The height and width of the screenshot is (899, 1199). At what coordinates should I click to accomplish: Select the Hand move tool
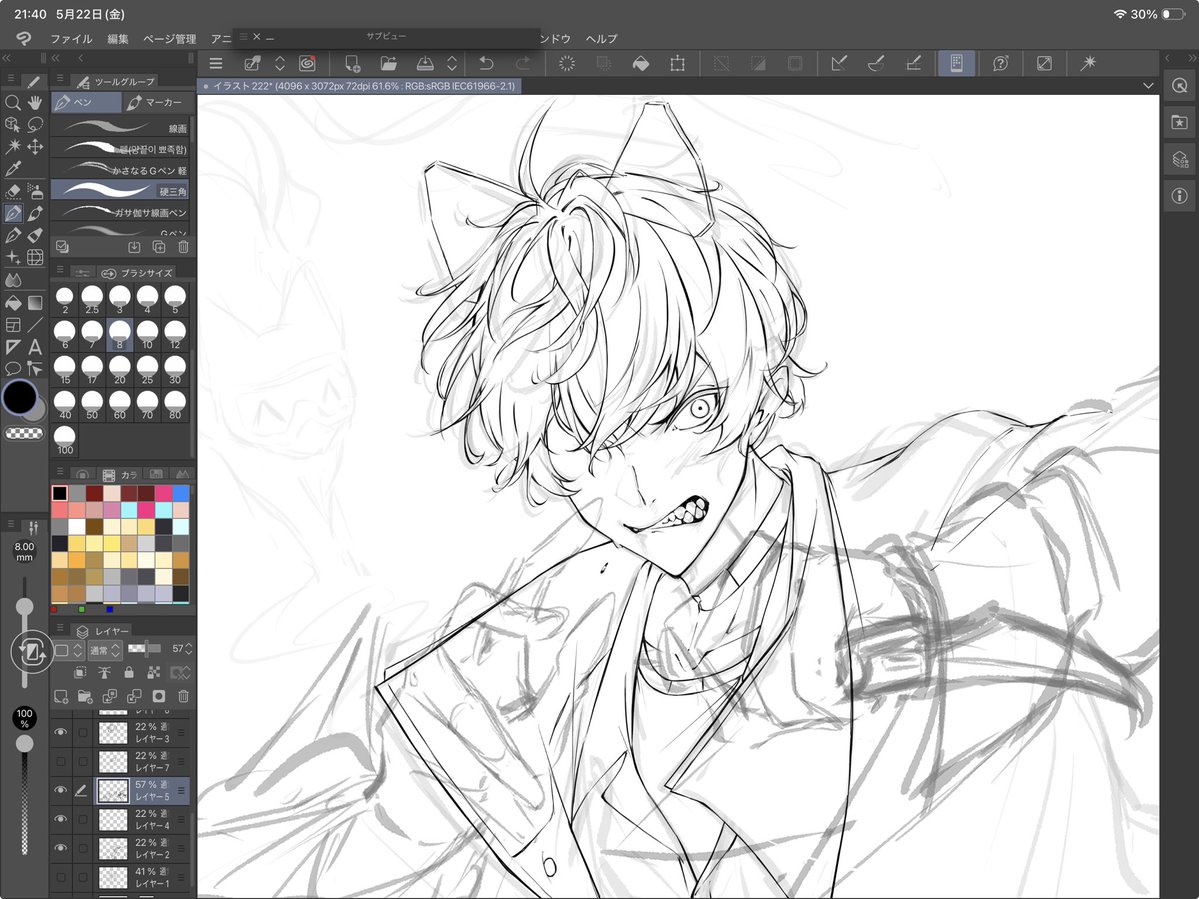click(x=34, y=102)
